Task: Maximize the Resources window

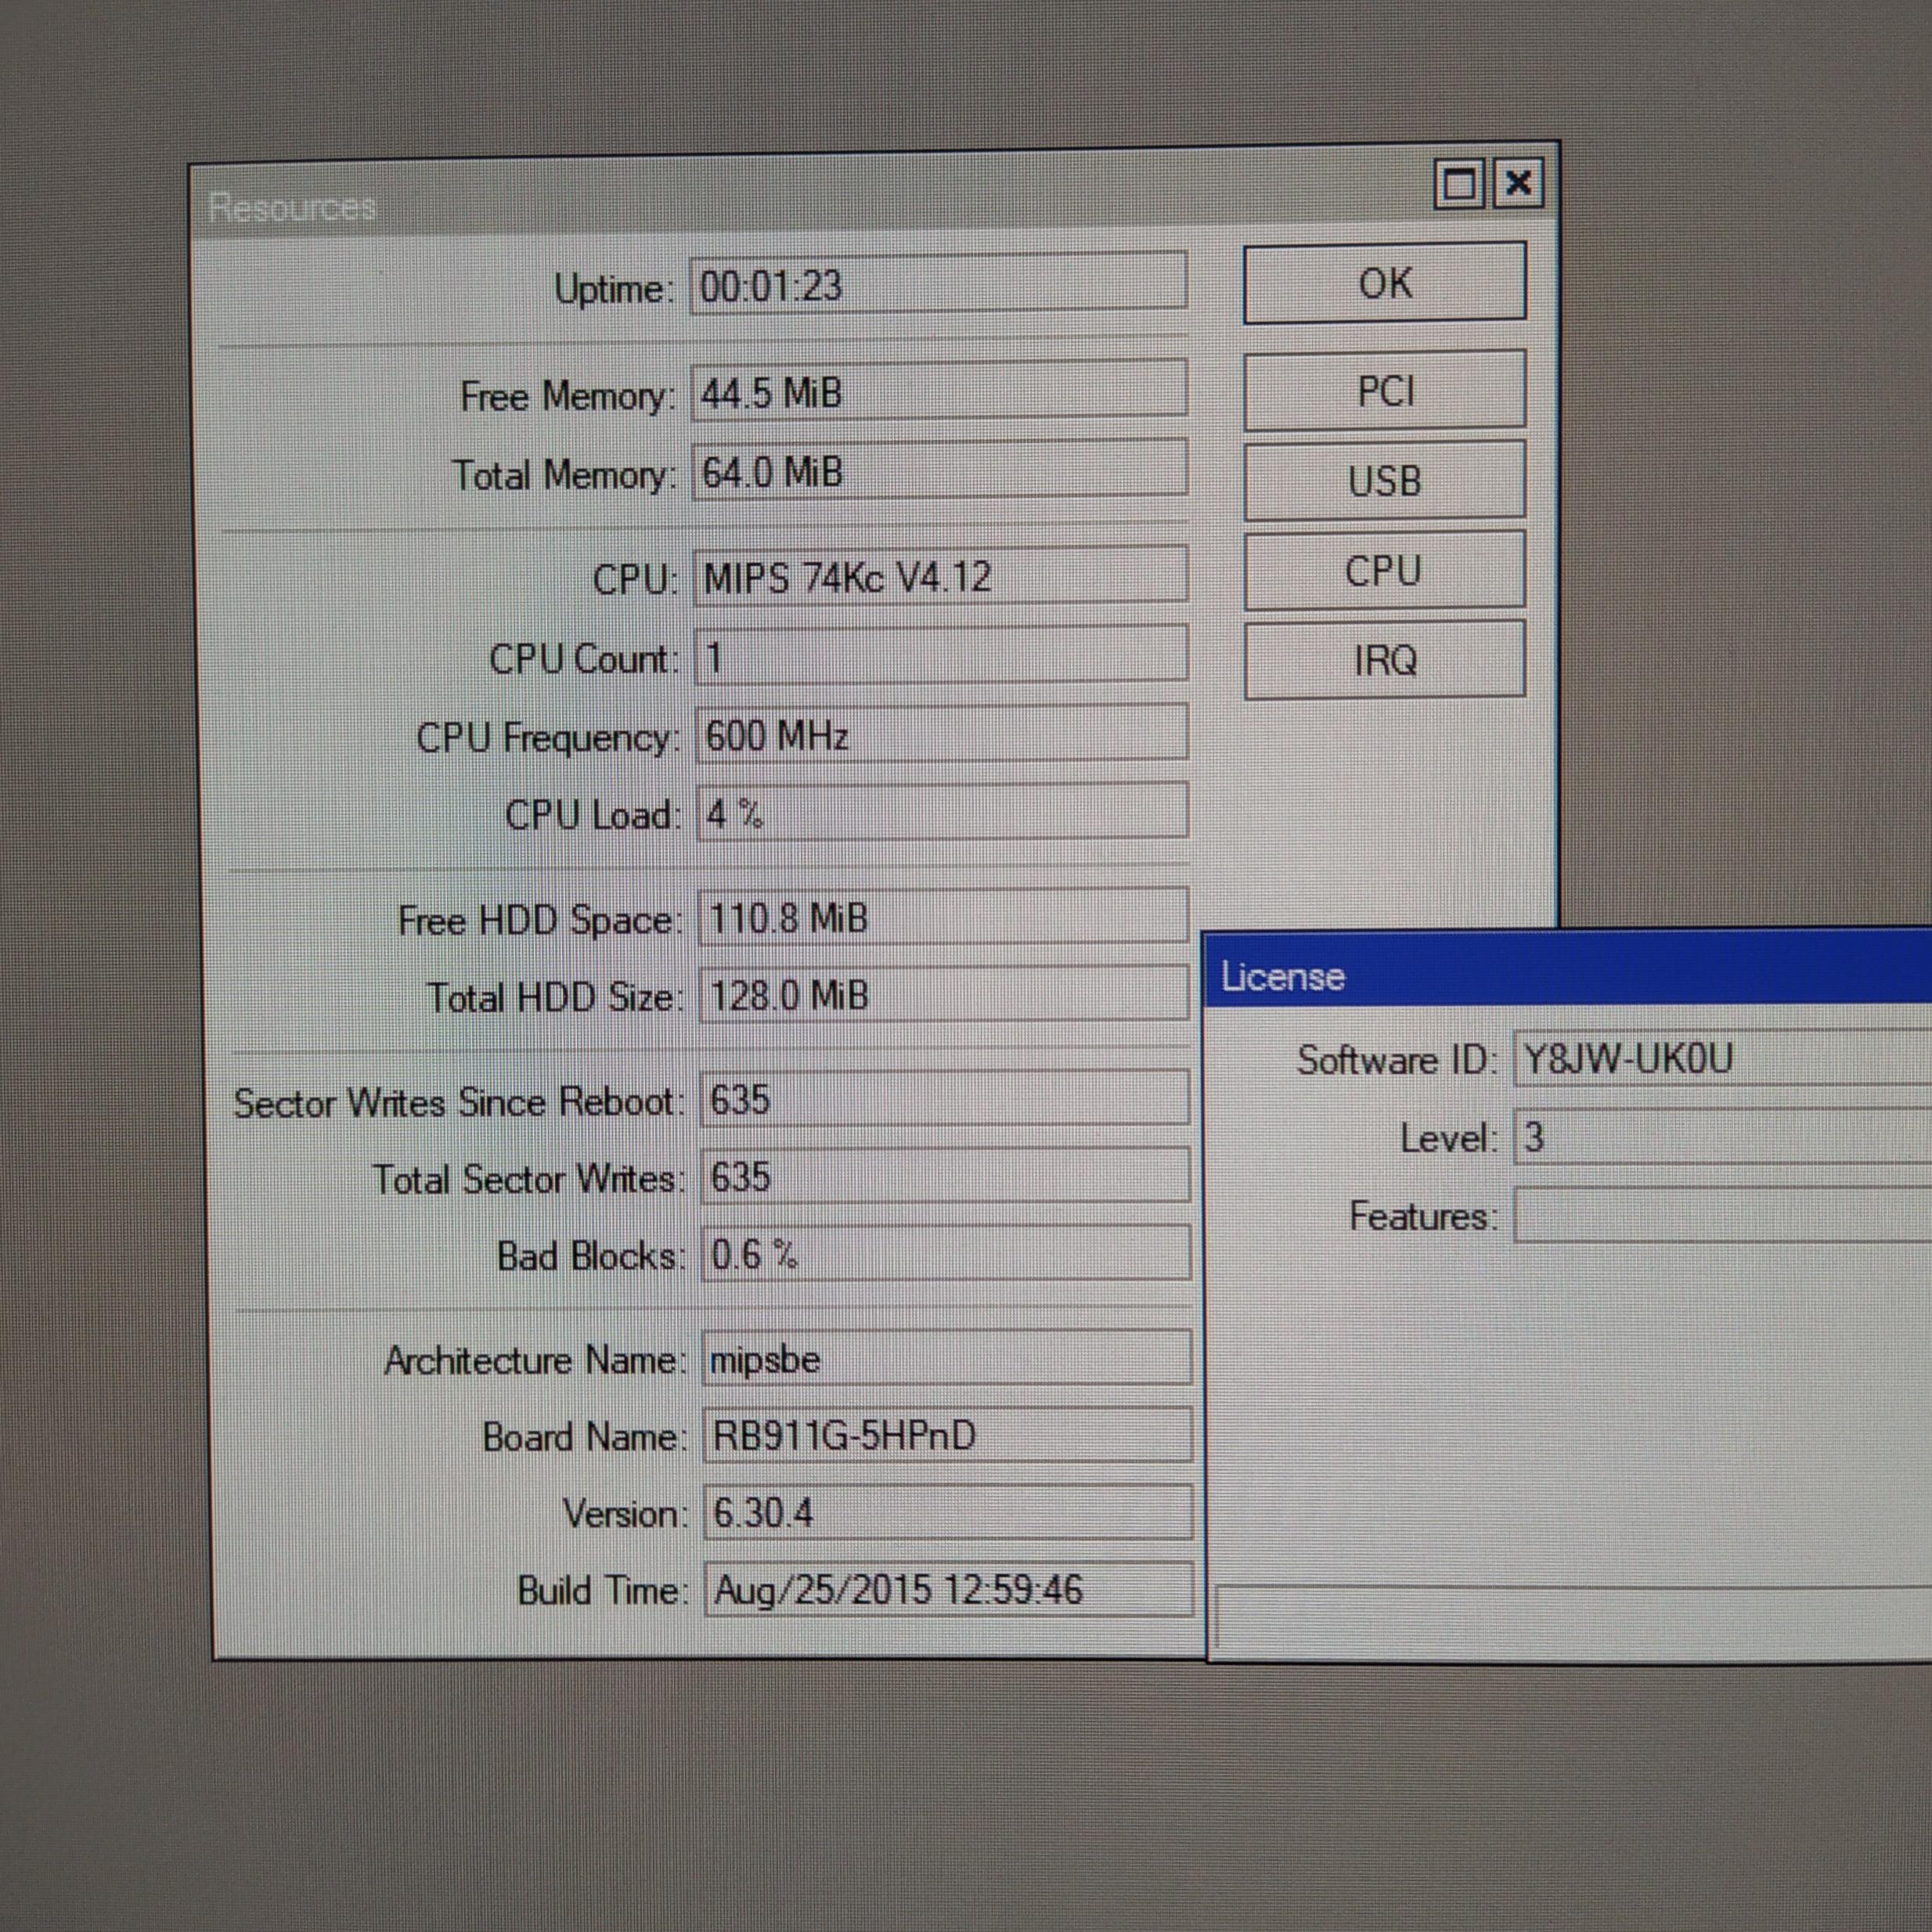Action: click(x=1459, y=184)
